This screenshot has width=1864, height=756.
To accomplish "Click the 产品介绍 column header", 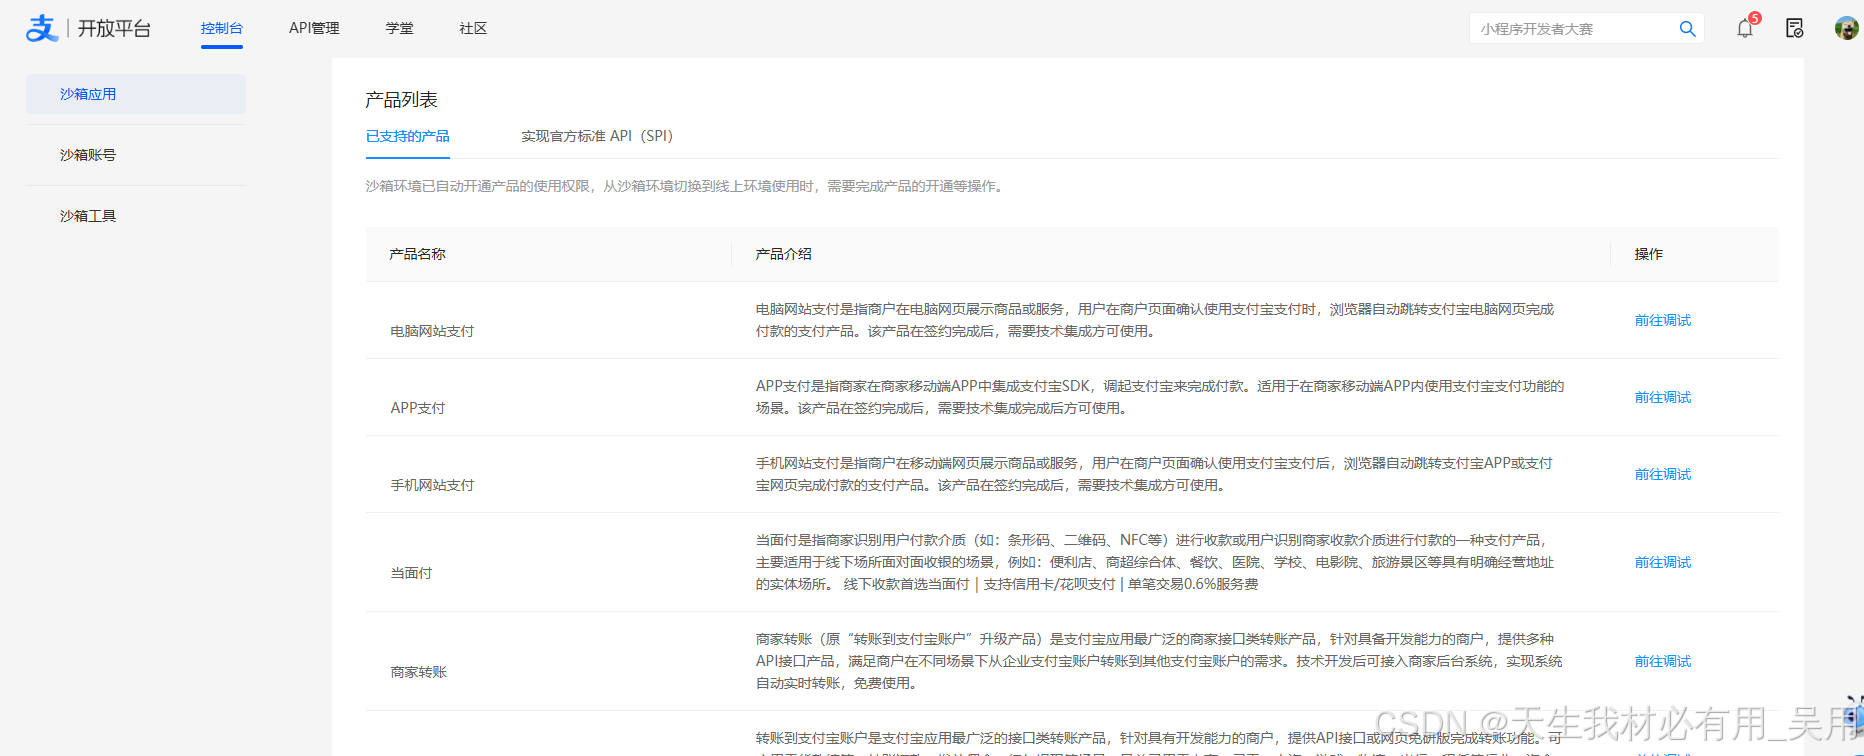I will [783, 254].
